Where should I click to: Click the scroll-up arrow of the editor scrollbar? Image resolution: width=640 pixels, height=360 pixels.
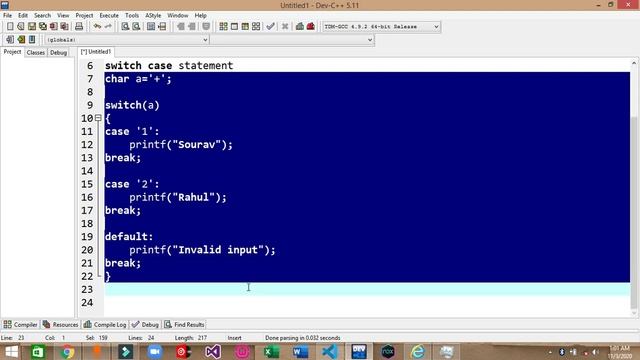pos(633,63)
